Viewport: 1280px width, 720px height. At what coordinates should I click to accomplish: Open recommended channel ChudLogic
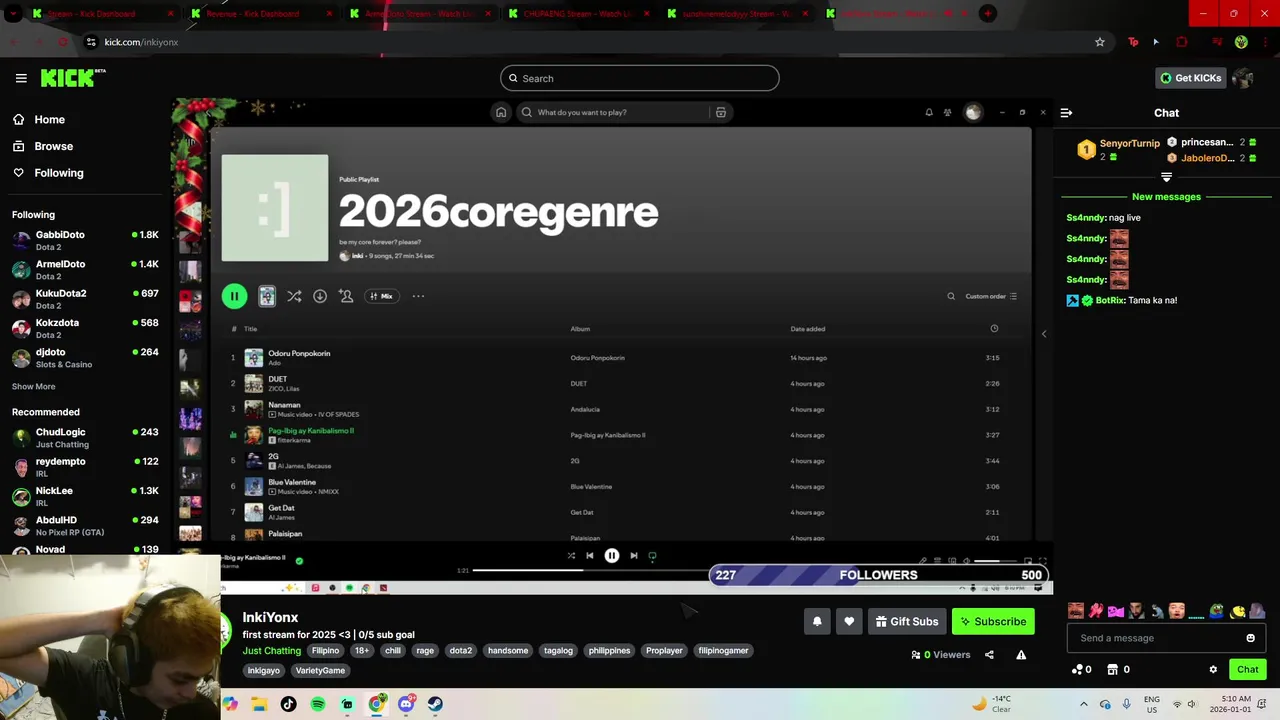[x=85, y=437]
